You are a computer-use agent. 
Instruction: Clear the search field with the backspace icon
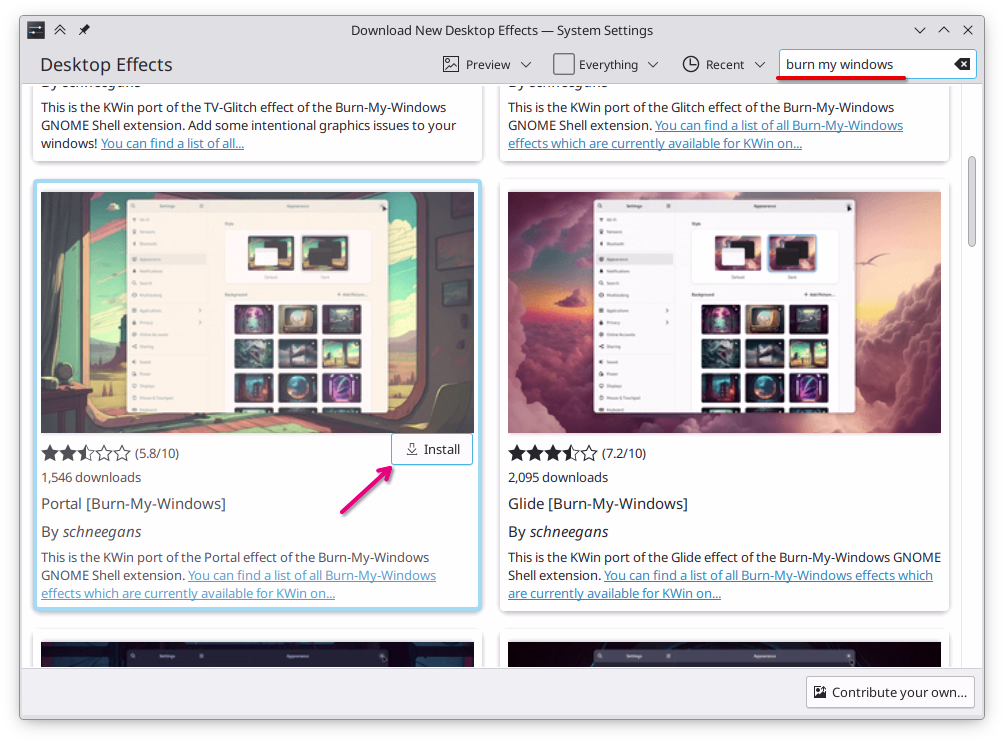[x=962, y=64]
